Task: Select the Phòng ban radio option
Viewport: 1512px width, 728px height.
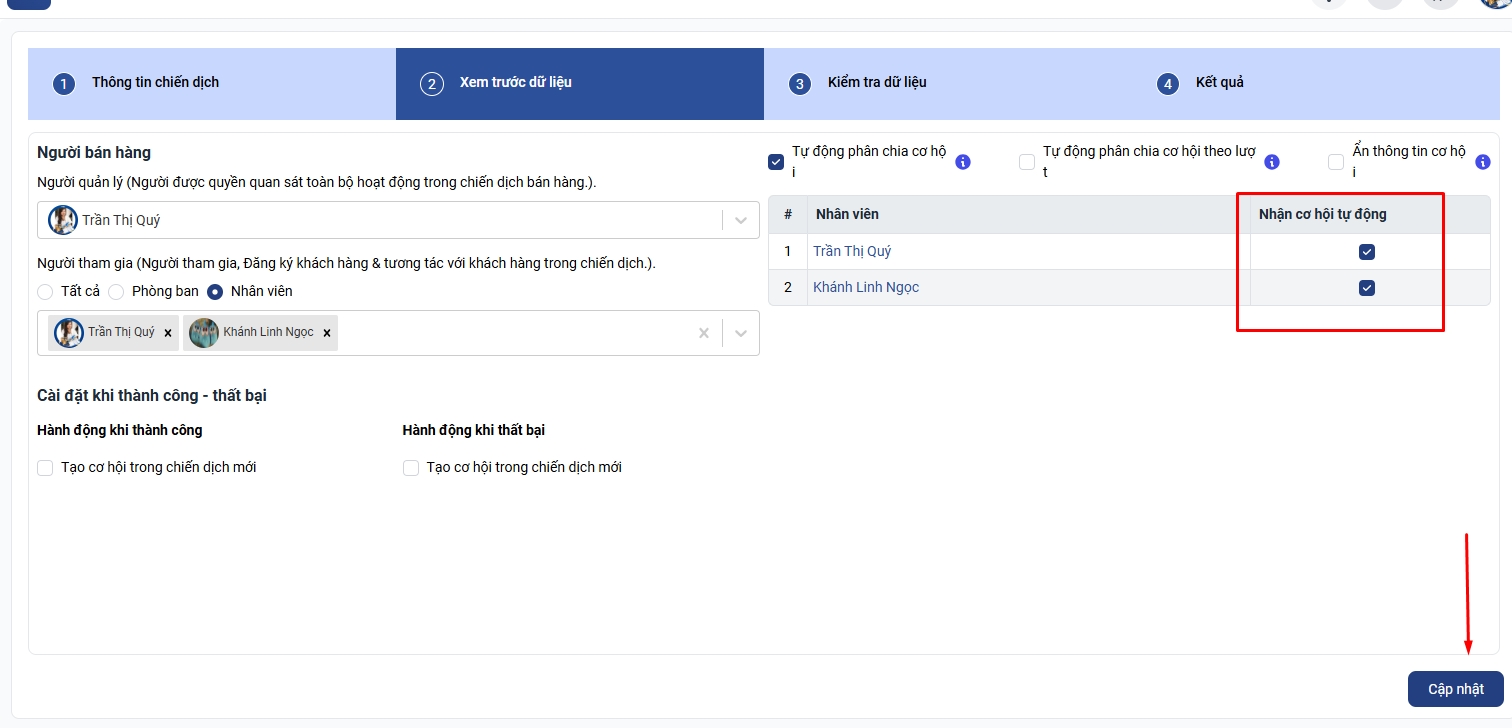Action: coord(116,292)
